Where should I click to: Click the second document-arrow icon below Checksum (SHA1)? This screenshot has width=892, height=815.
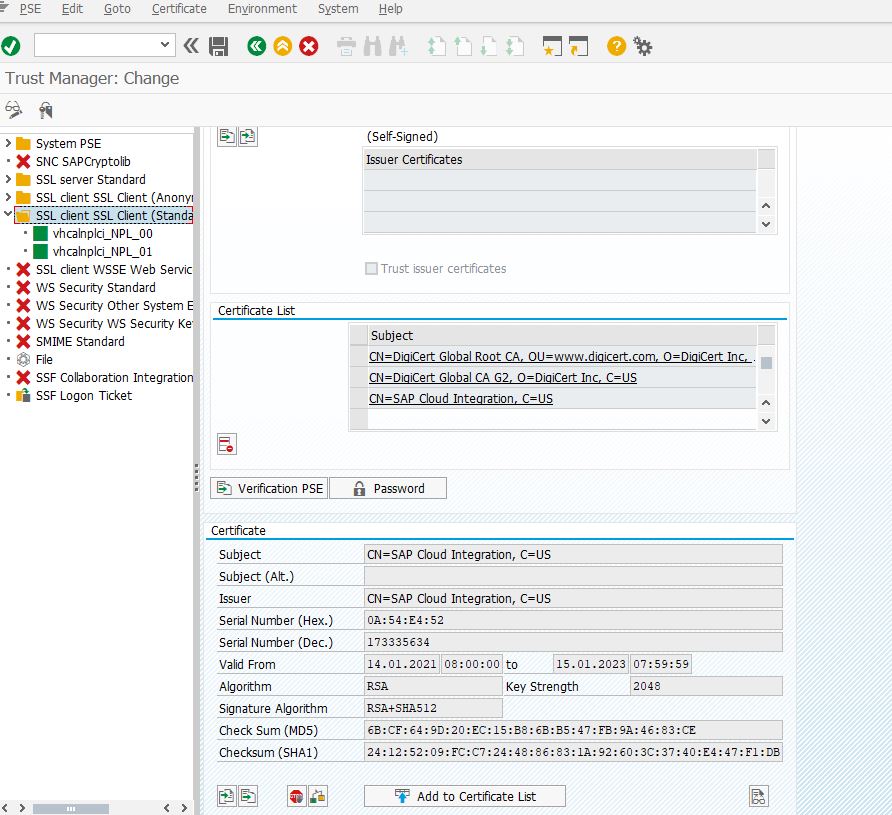tap(247, 796)
